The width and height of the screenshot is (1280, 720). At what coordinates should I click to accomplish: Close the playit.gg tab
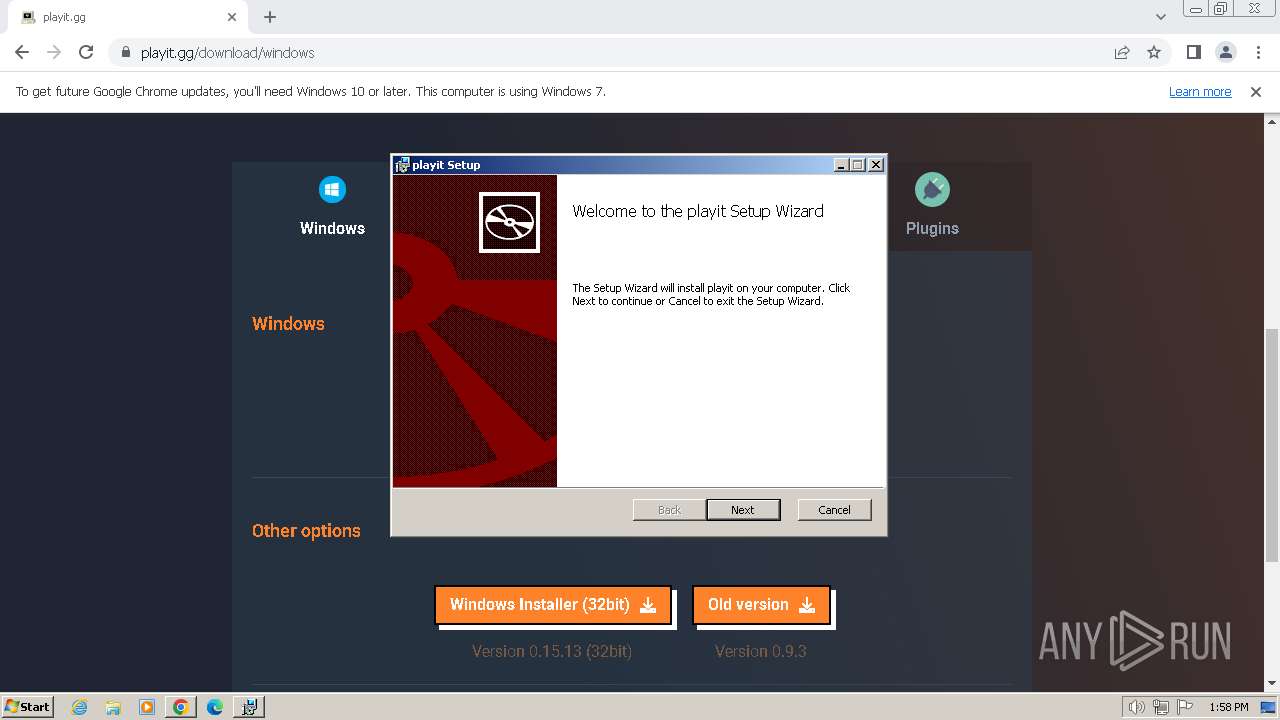click(232, 17)
